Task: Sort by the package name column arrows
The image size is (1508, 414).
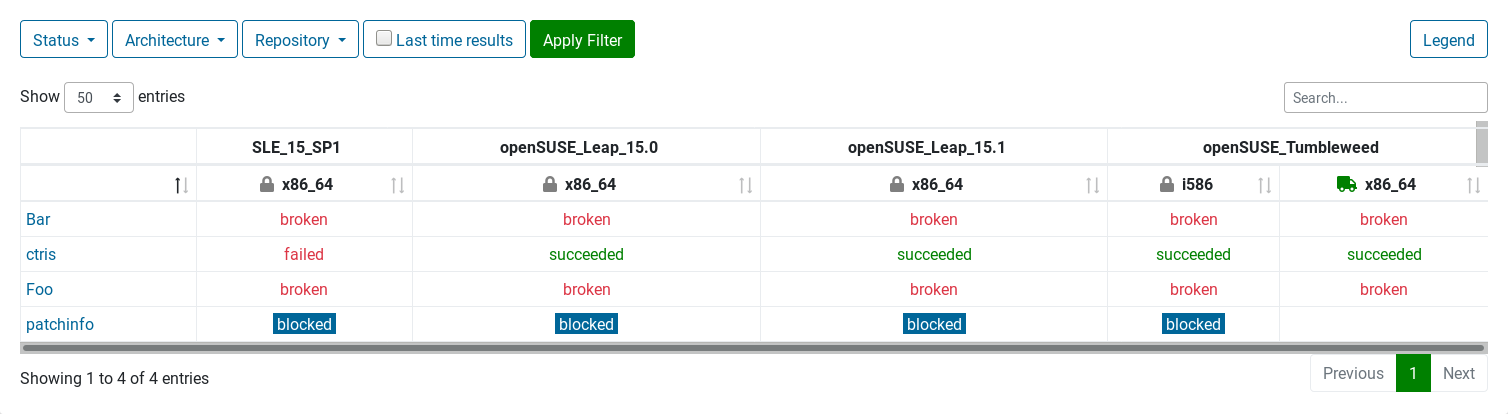Action: pyautogui.click(x=181, y=185)
